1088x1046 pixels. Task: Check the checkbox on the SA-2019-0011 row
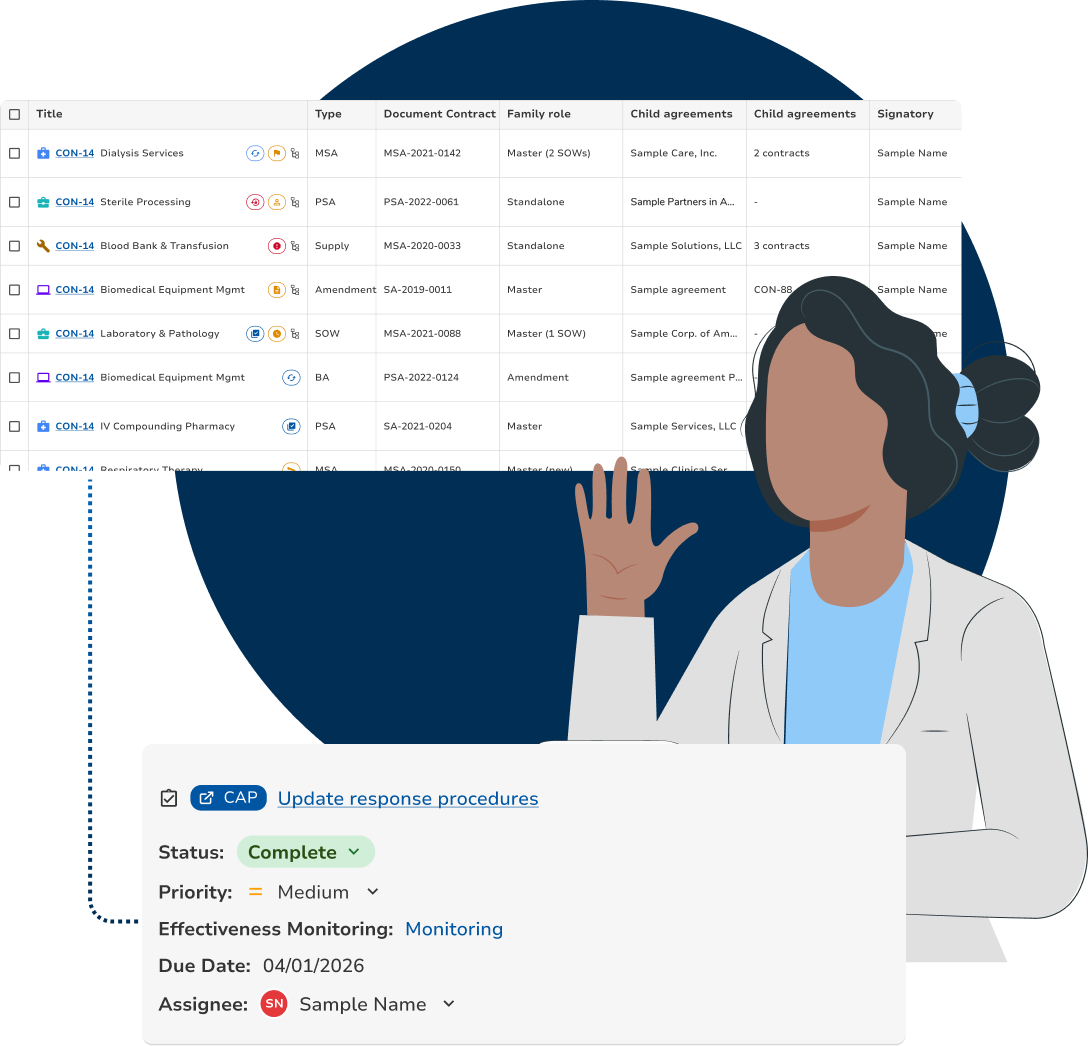pyautogui.click(x=15, y=289)
